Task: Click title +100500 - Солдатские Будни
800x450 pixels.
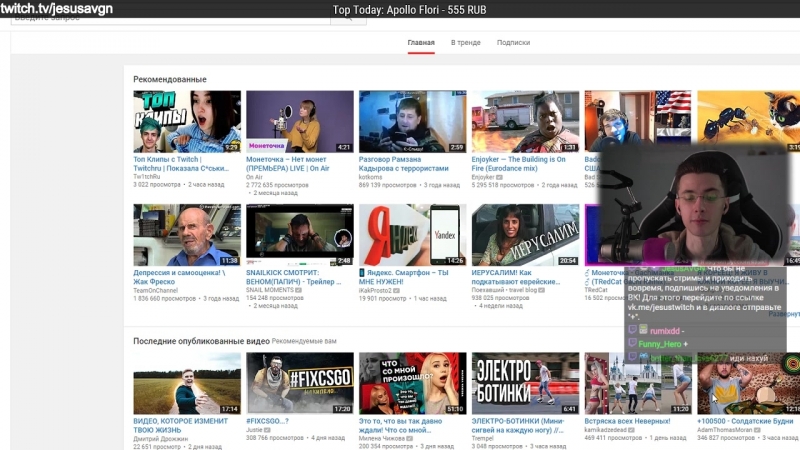Action: click(x=745, y=421)
